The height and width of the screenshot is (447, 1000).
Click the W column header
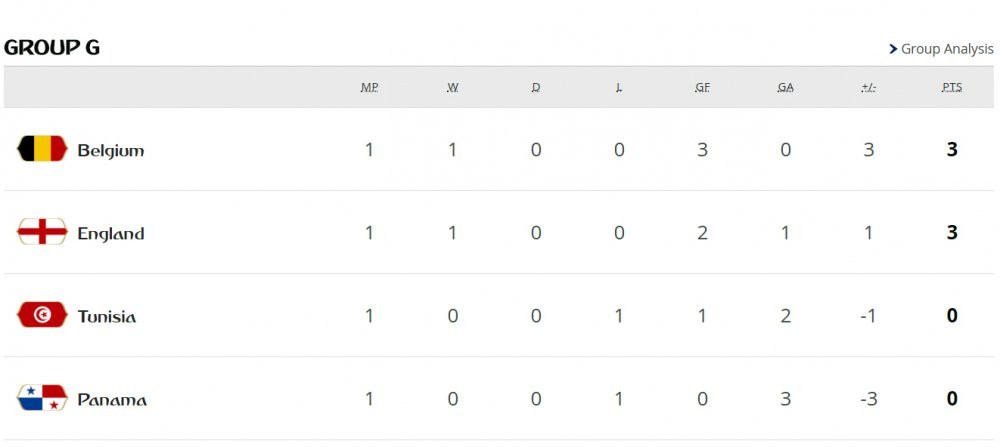453,87
